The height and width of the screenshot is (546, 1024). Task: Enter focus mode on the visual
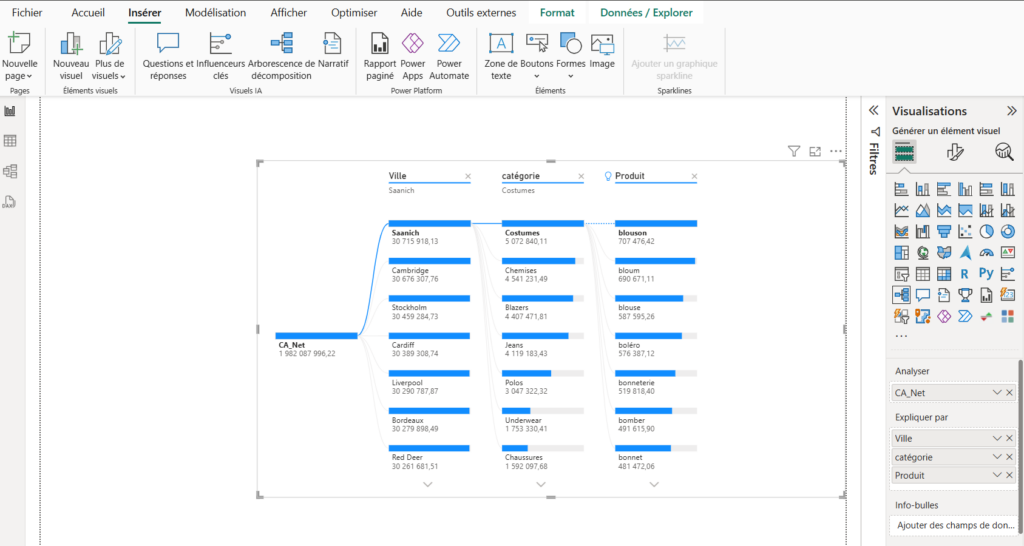[815, 151]
